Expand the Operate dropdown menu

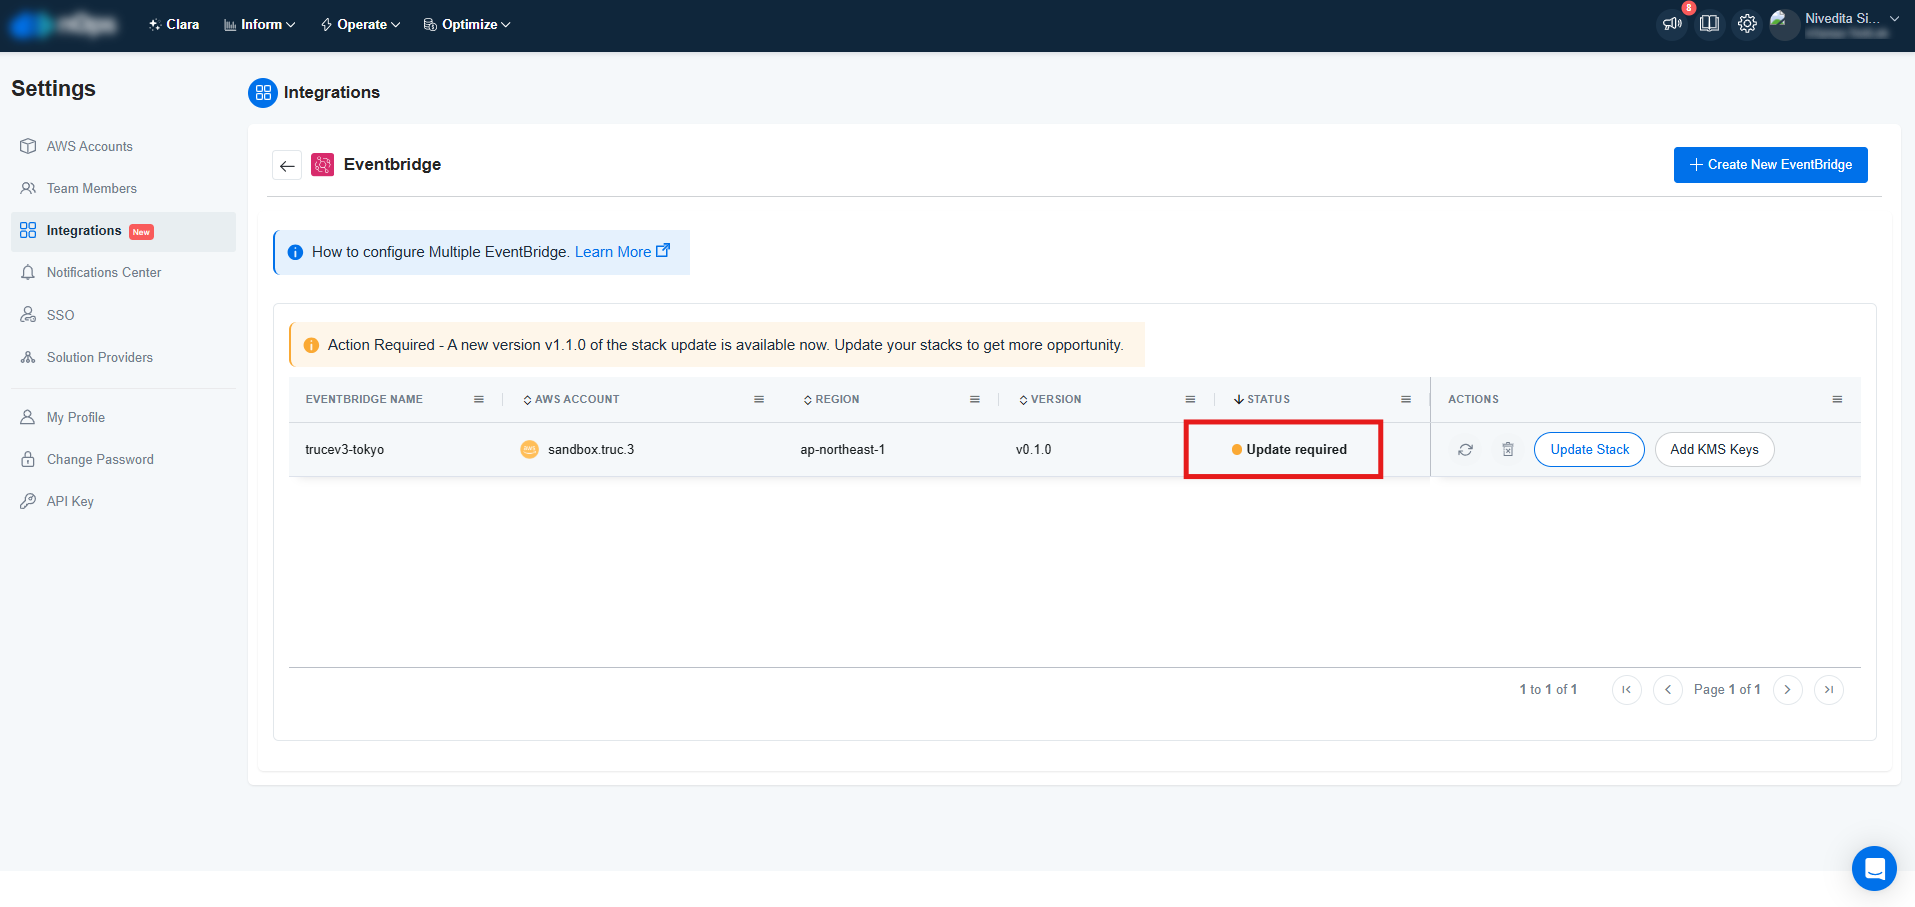(361, 25)
